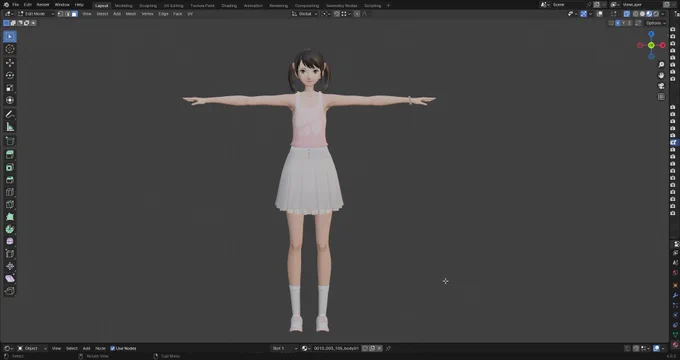The image size is (680, 360).
Task: Click the Scene name field
Action: pyautogui.click(x=569, y=5)
